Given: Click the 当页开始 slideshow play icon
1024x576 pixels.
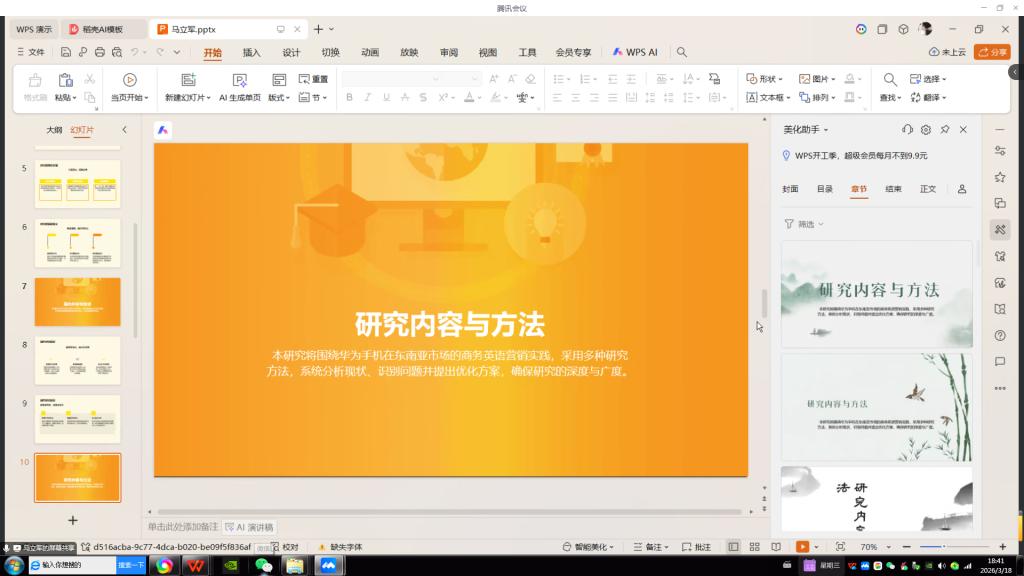Looking at the screenshot, I should click(x=129, y=80).
